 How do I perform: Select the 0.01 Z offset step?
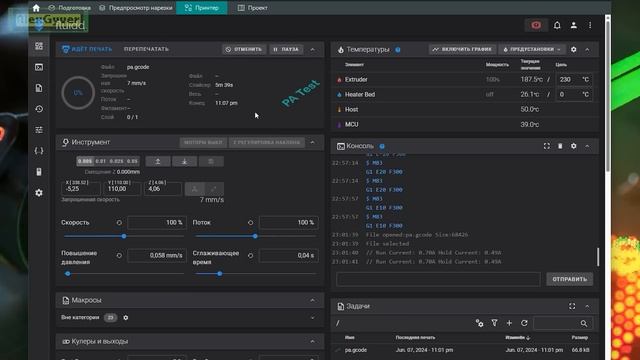tap(100, 162)
